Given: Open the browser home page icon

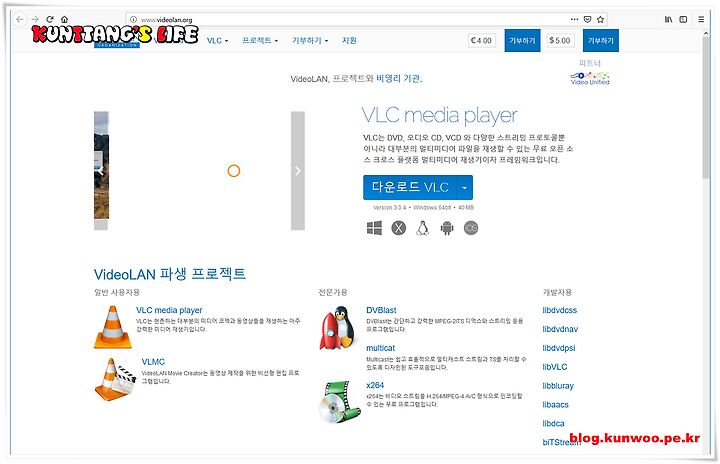Looking at the screenshot, I should pyautogui.click(x=64, y=19).
